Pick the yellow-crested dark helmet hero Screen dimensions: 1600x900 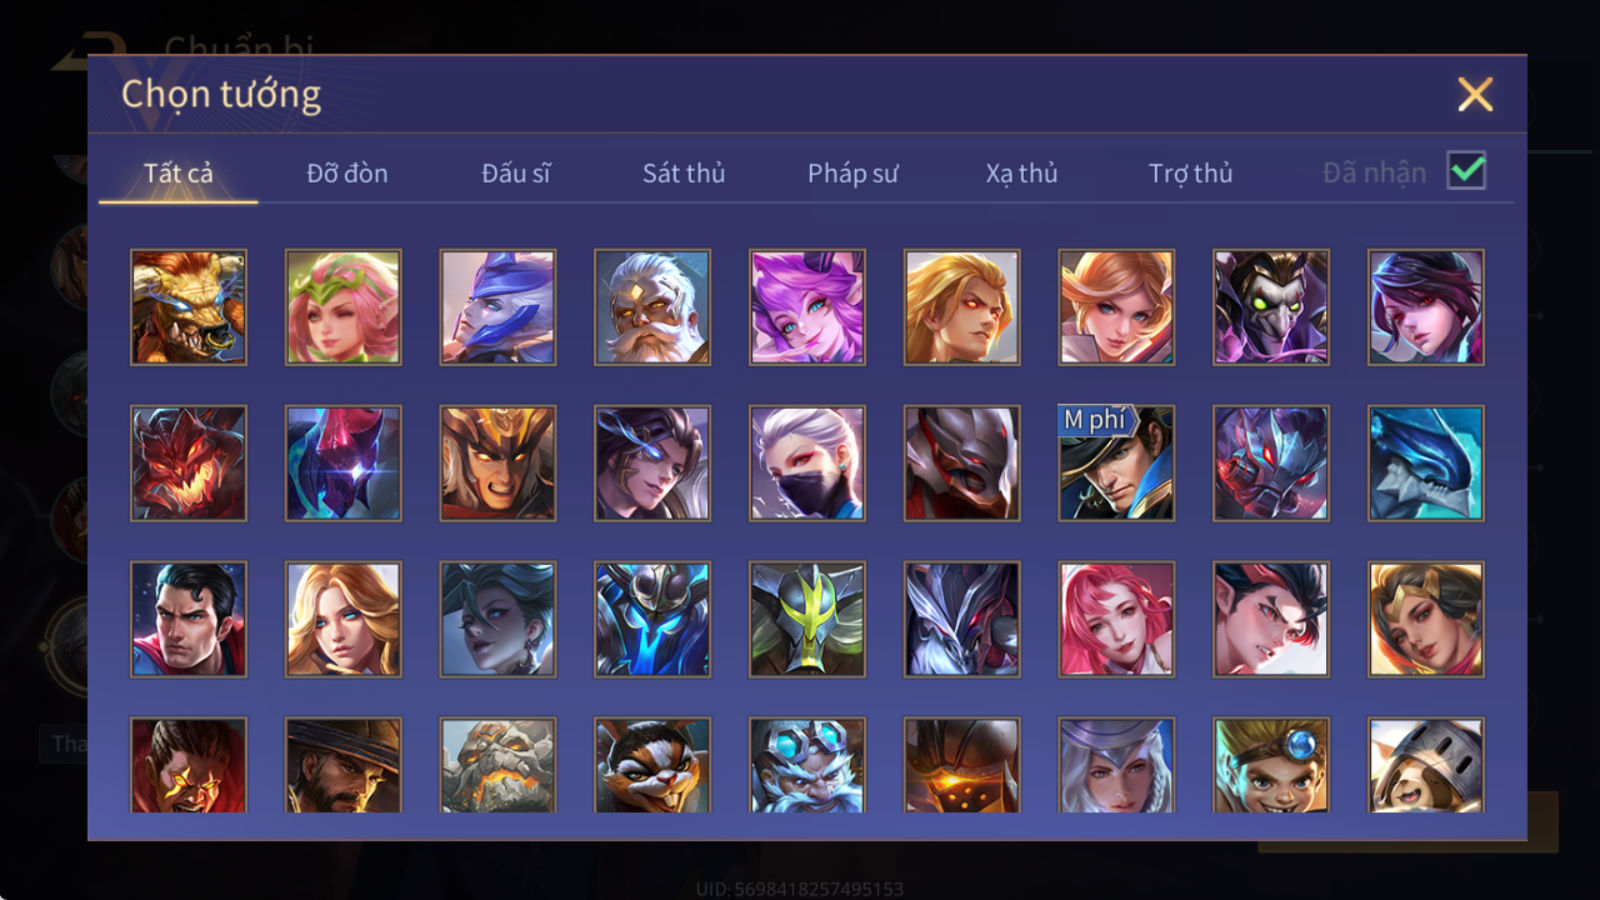[807, 619]
